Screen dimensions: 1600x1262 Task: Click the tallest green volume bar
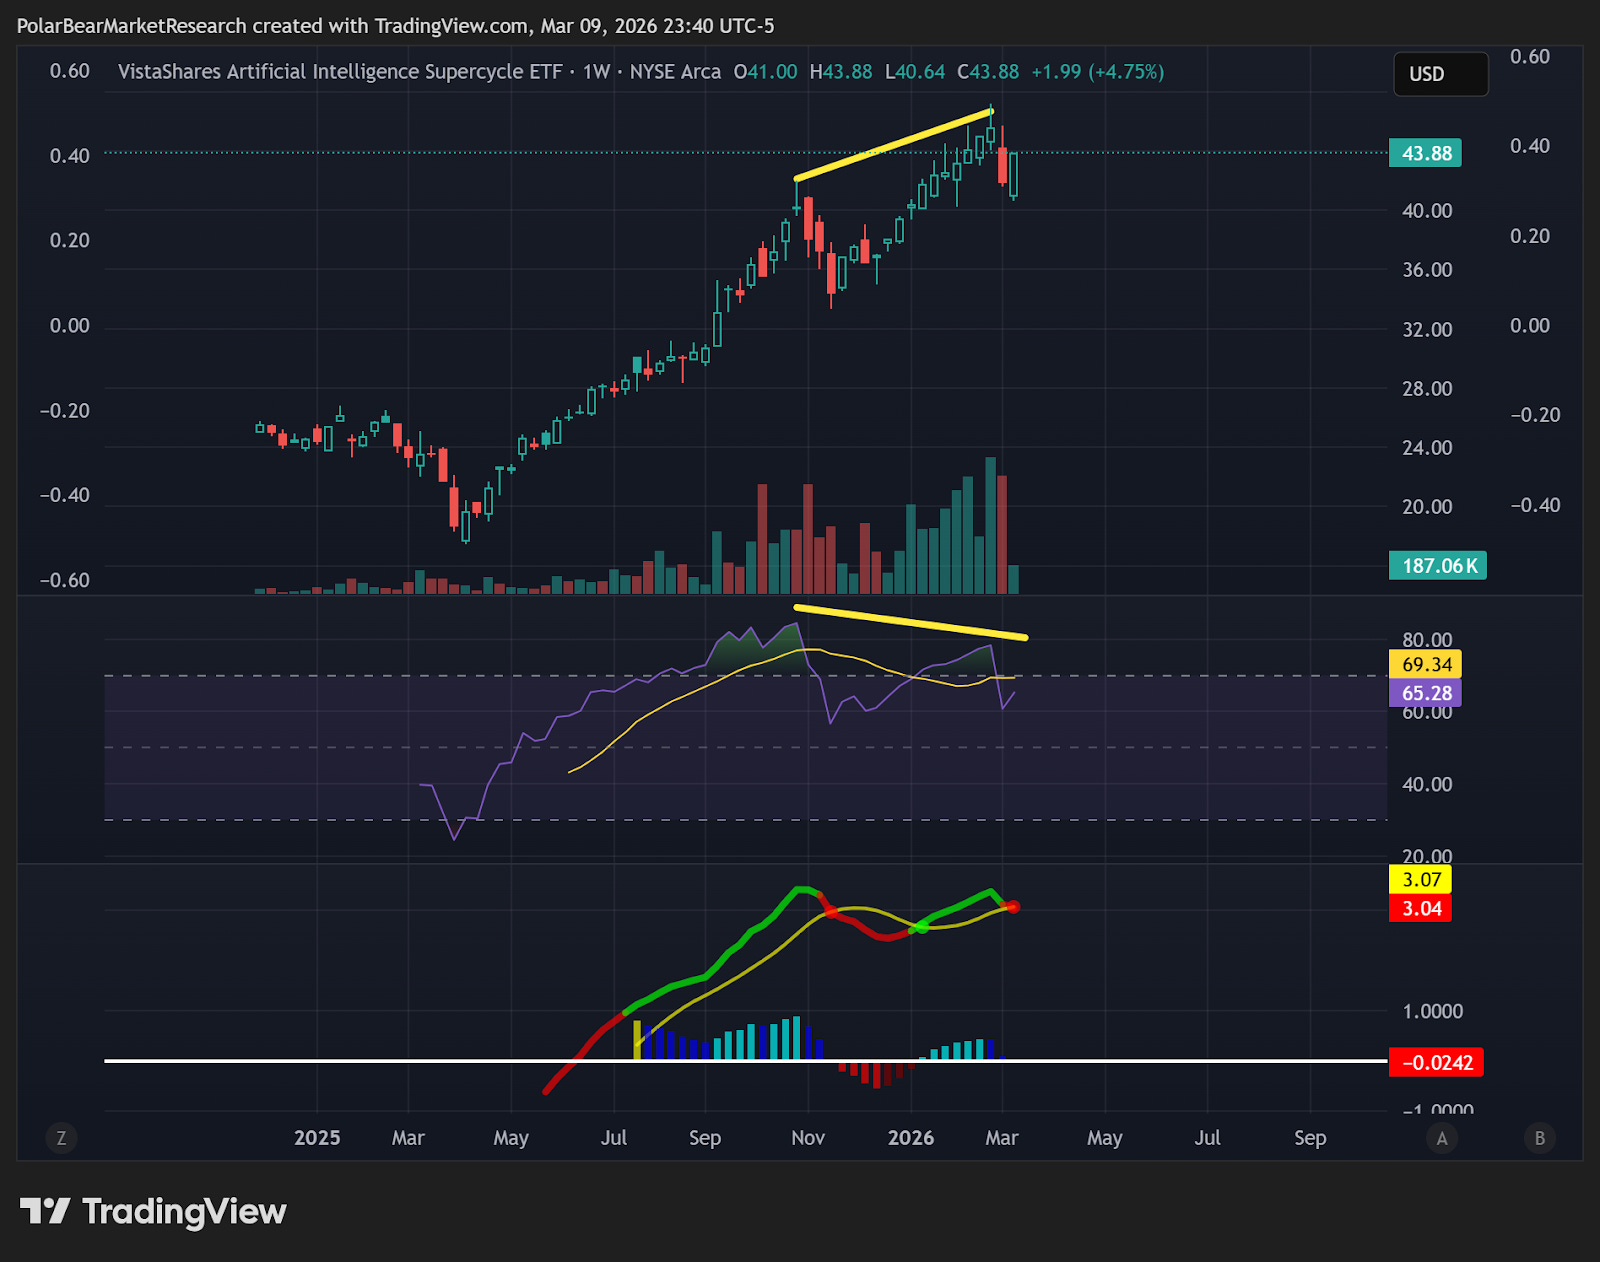(990, 526)
